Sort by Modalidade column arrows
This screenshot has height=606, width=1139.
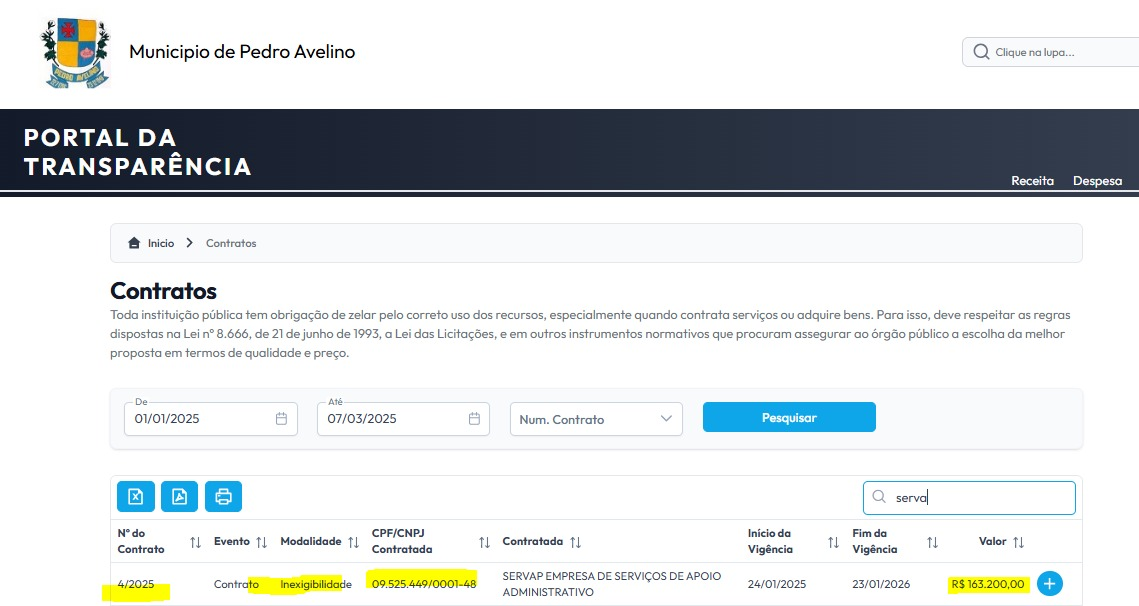click(x=354, y=542)
